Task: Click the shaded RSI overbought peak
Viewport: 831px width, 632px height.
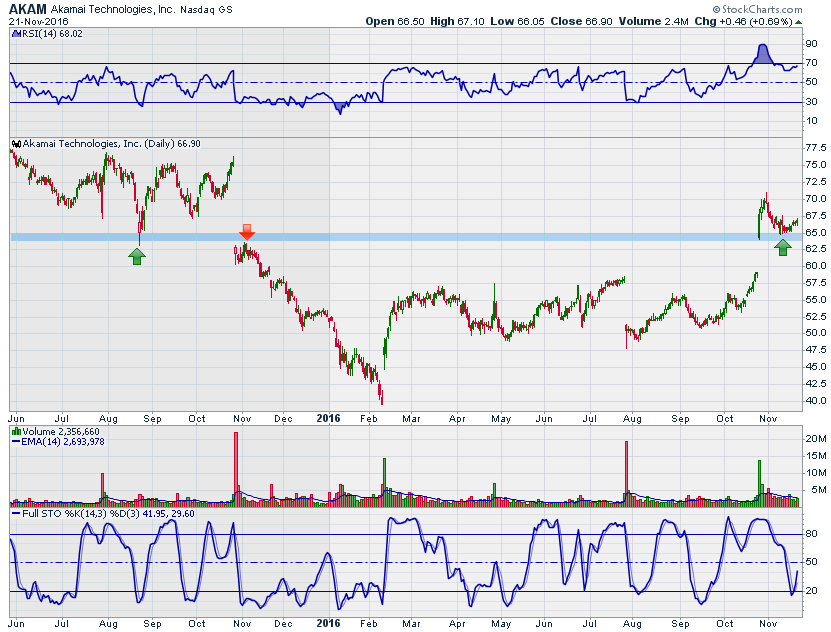Action: pos(763,56)
